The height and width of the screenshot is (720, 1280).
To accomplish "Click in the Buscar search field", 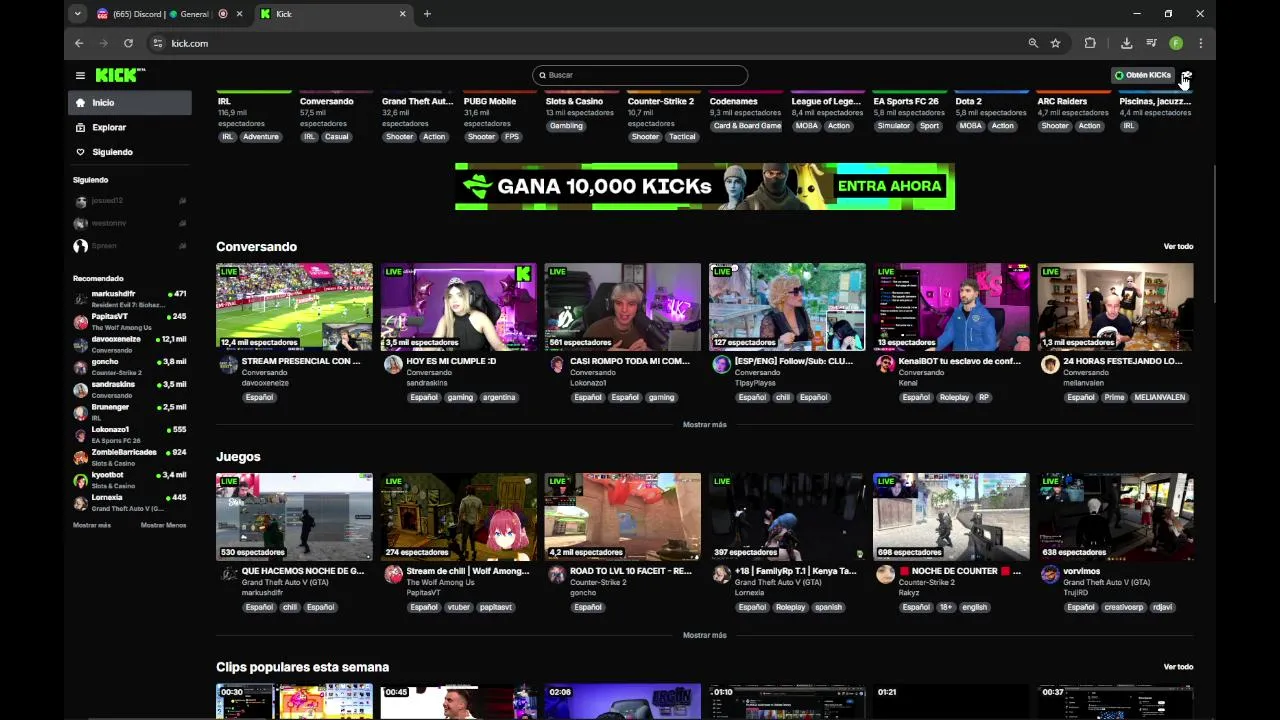I will [640, 75].
